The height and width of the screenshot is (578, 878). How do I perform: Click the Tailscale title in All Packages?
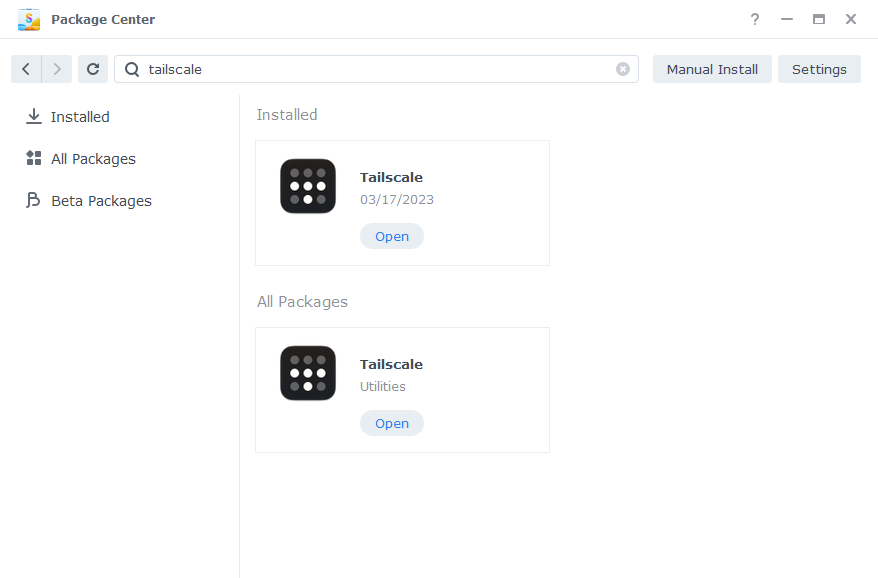pos(391,365)
